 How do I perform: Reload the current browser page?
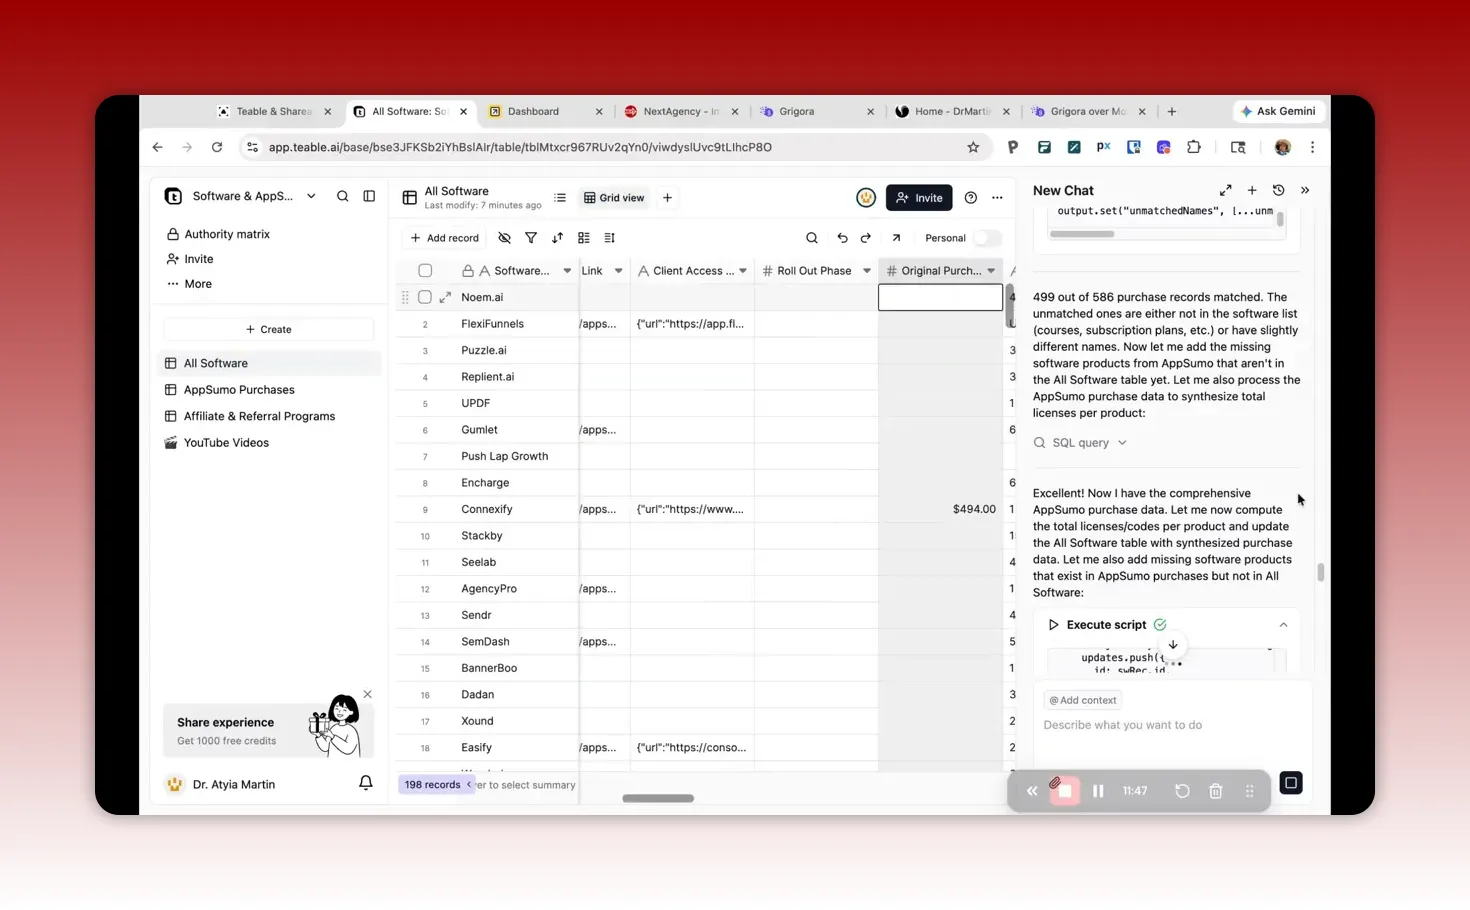217,147
